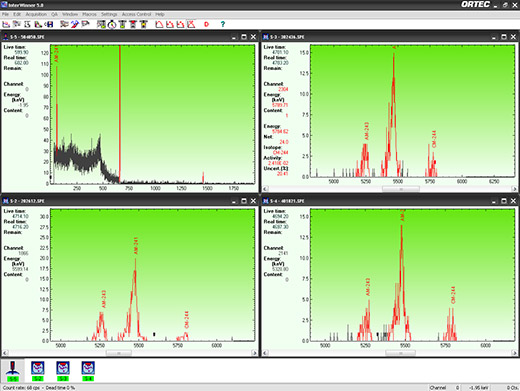Screen dimensions: 520x391
Task: Open the Help menu
Action: (160, 14)
